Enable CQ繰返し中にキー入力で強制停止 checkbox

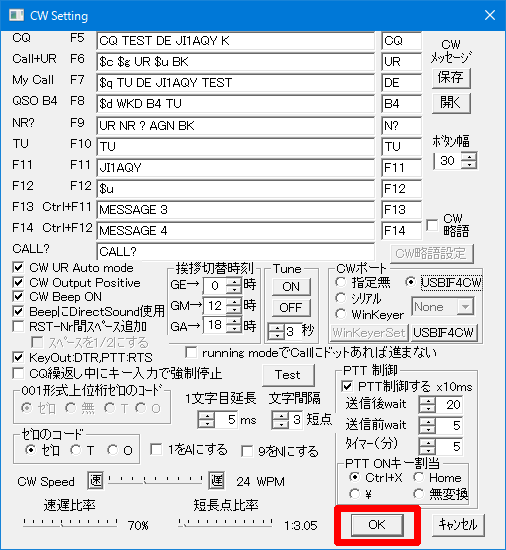pyautogui.click(x=18, y=373)
